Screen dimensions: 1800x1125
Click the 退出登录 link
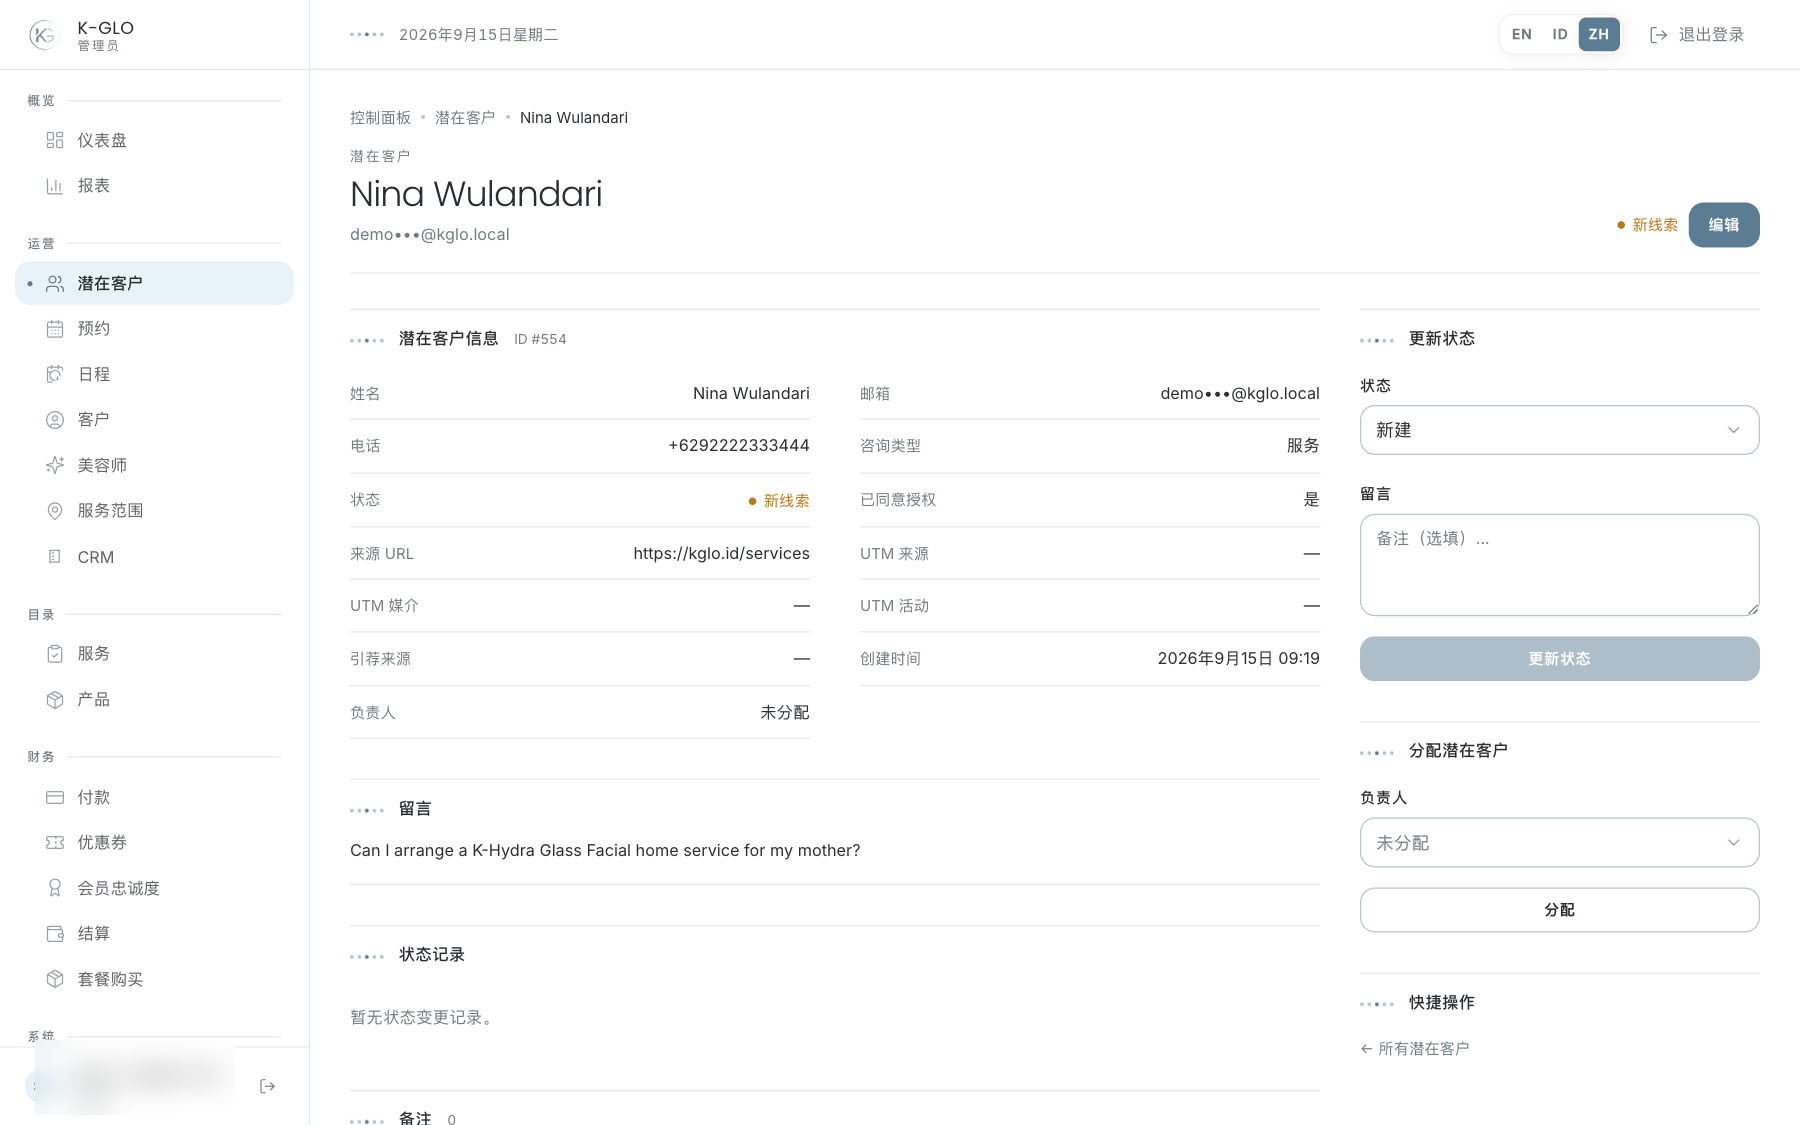tap(1696, 34)
